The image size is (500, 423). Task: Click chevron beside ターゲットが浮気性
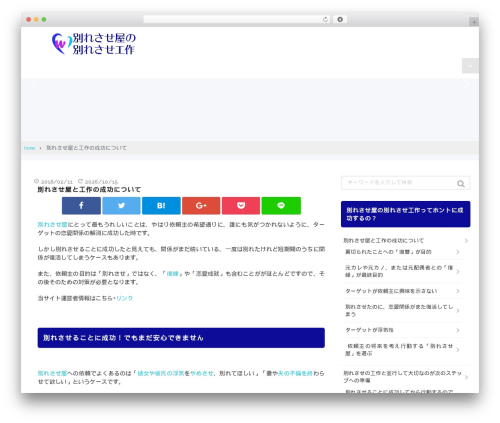tap(458, 330)
